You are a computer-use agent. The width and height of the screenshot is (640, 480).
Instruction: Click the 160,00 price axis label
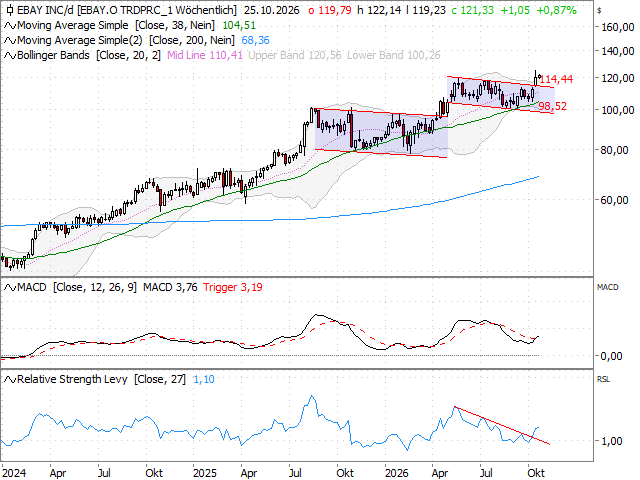tap(618, 27)
